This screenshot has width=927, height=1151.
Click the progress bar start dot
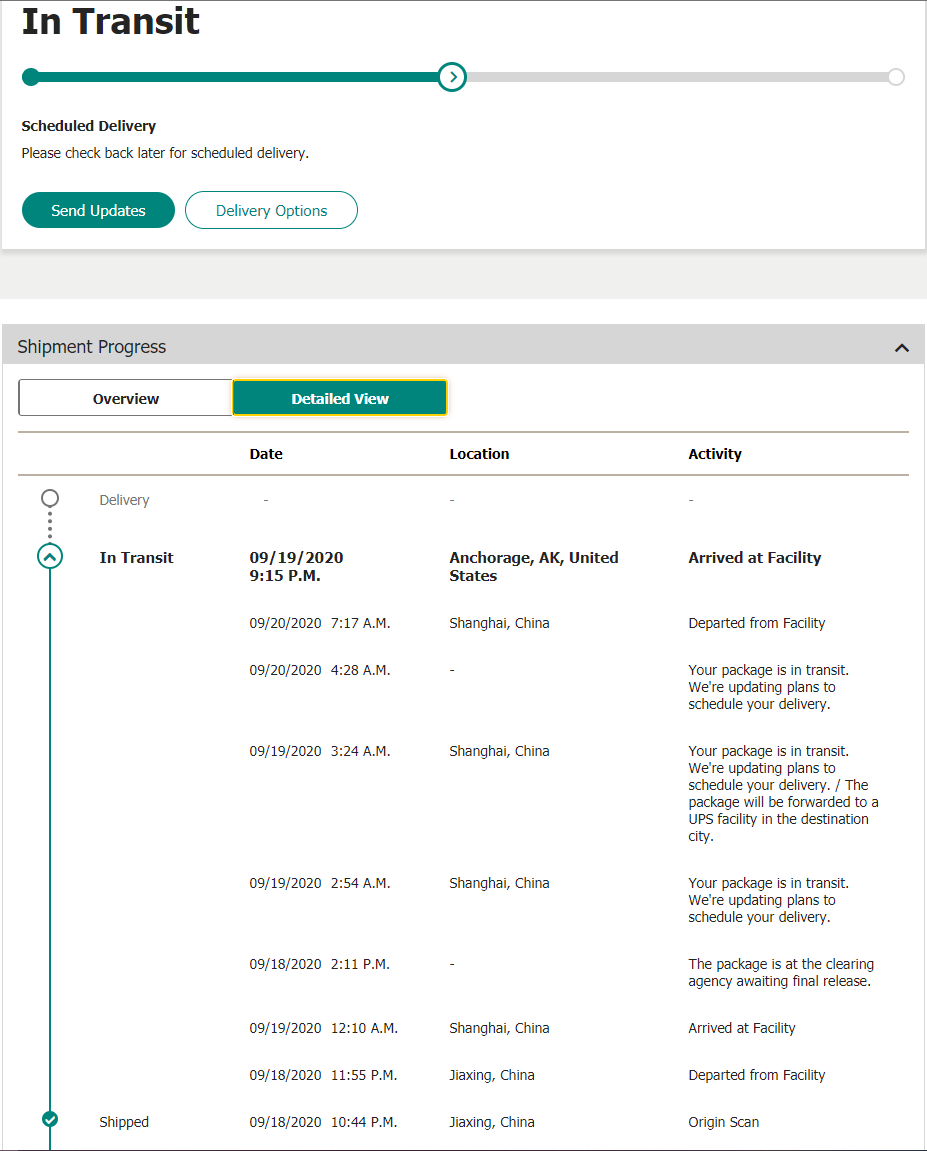tap(31, 76)
